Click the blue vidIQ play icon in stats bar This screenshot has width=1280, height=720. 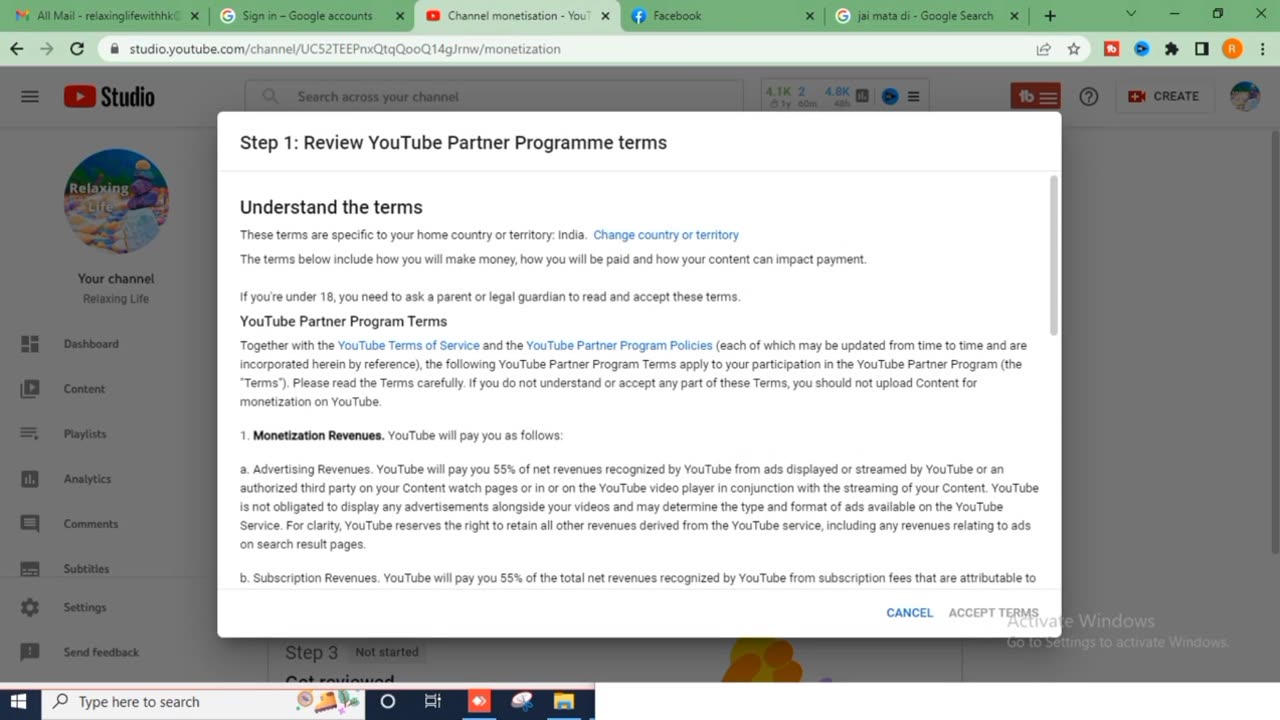point(889,96)
